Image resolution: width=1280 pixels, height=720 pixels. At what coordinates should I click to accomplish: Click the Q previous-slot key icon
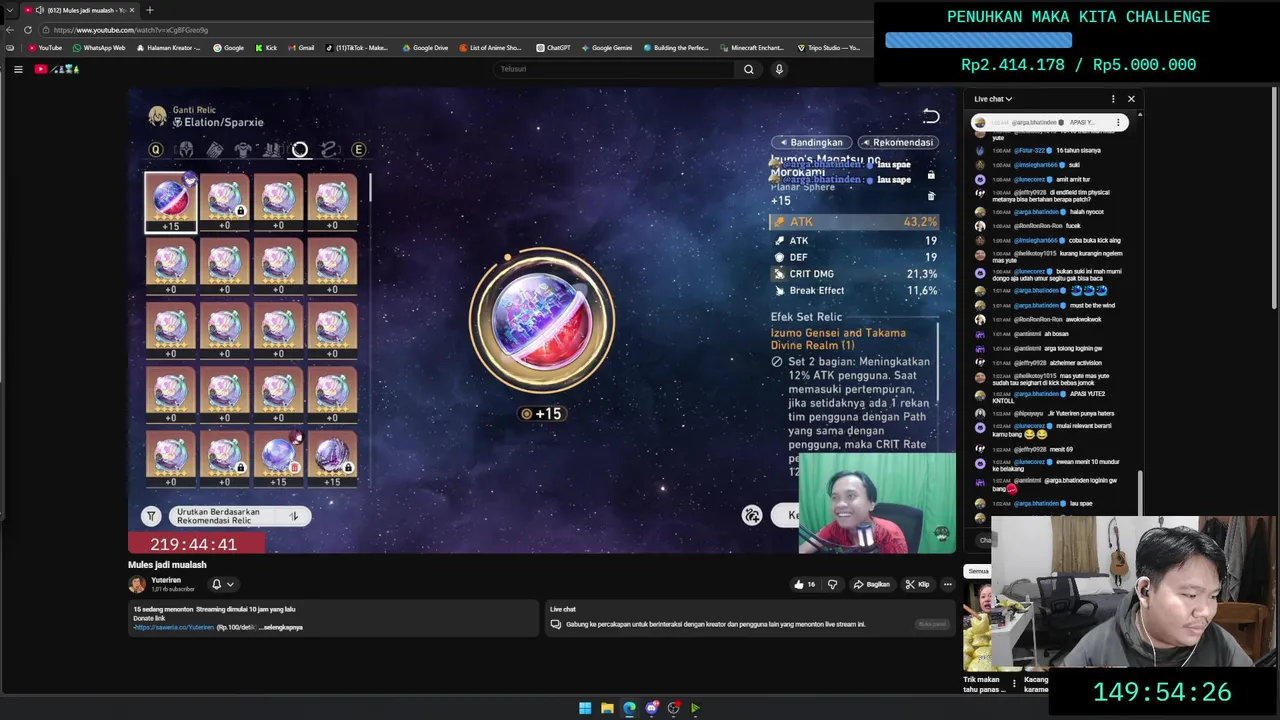point(156,150)
